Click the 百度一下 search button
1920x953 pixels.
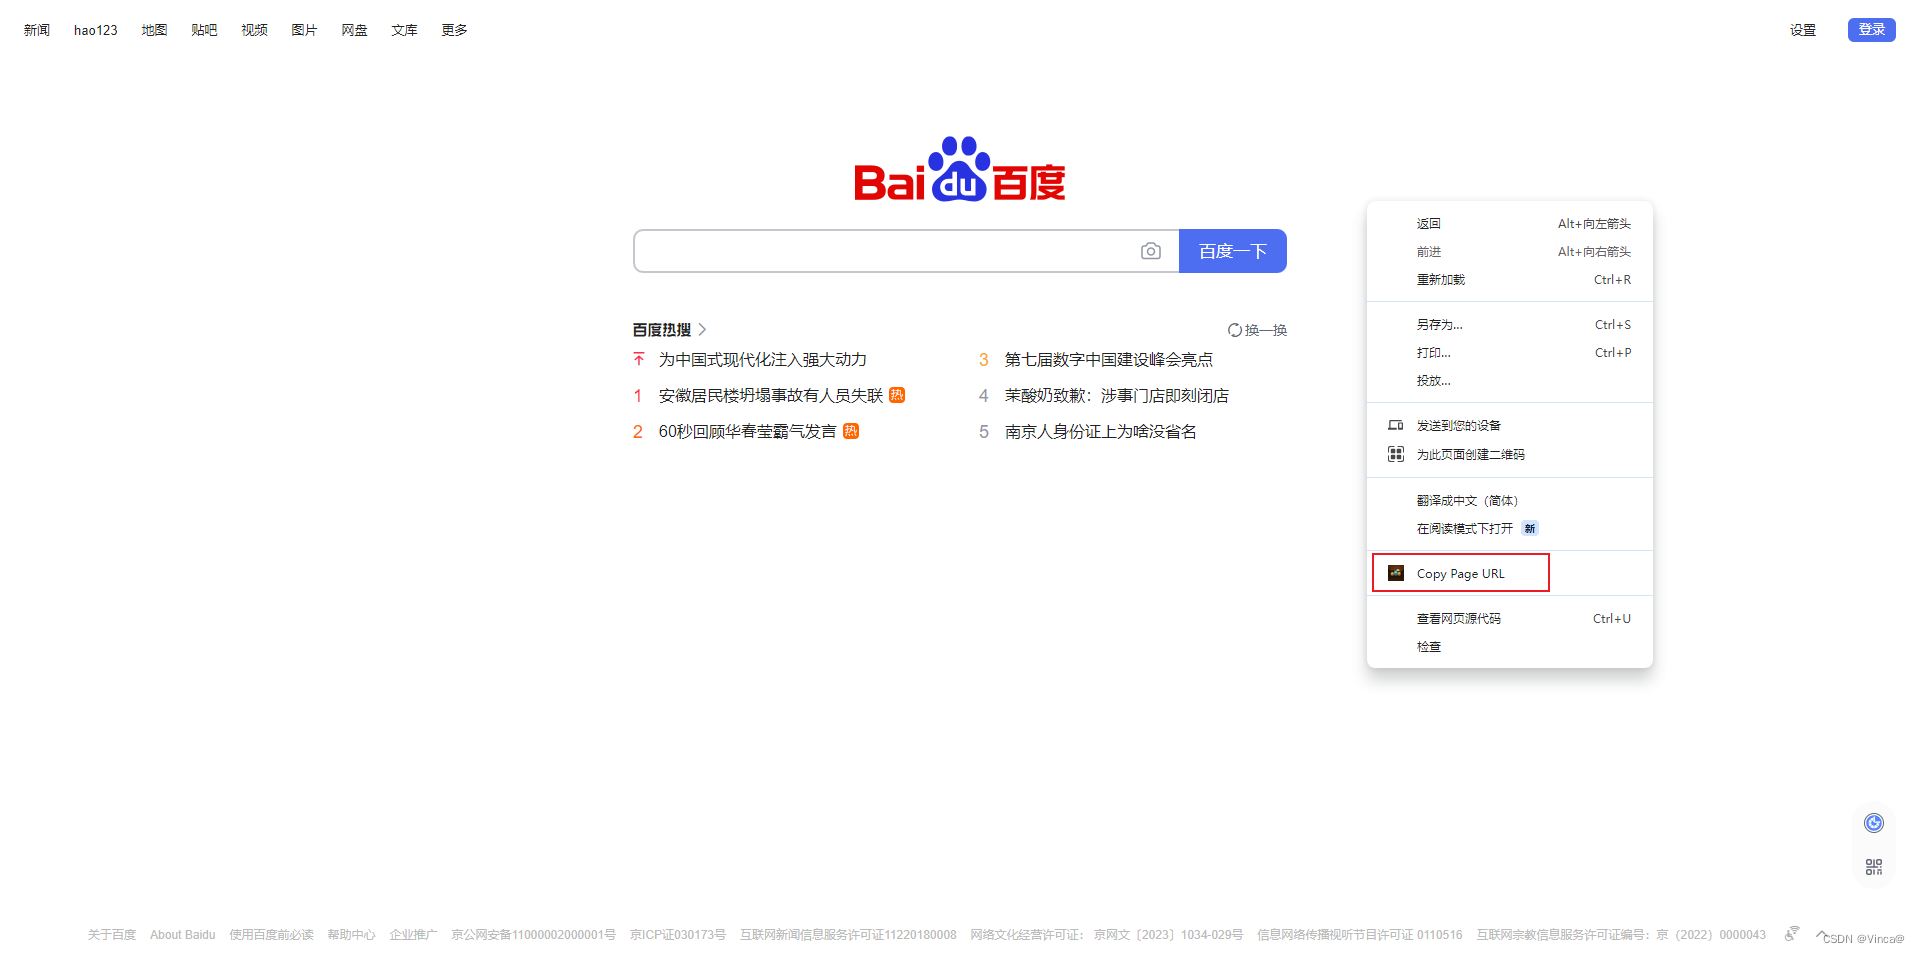pyautogui.click(x=1233, y=251)
